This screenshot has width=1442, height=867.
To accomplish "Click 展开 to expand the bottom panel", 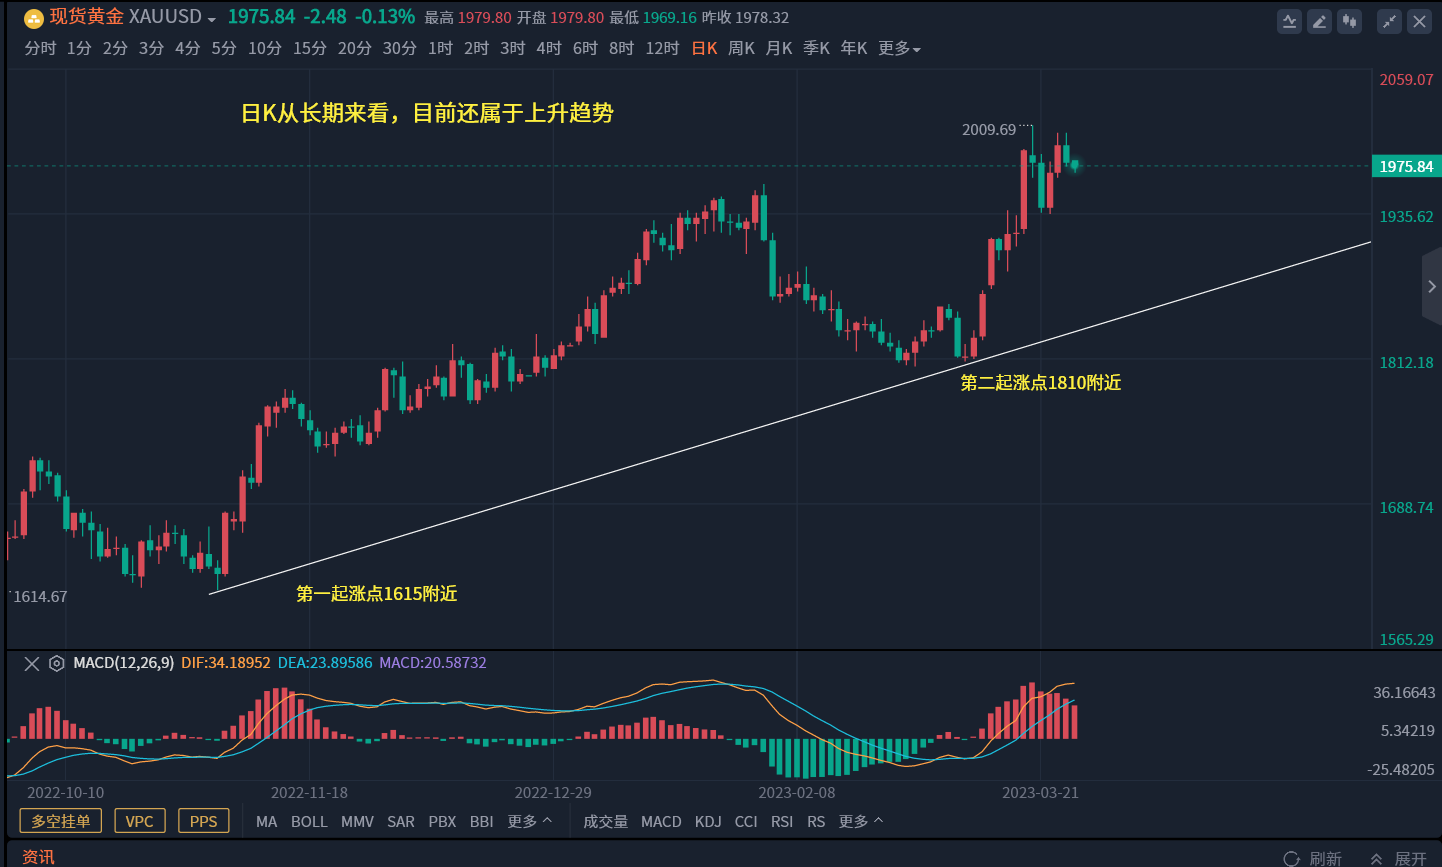I will point(1413,857).
